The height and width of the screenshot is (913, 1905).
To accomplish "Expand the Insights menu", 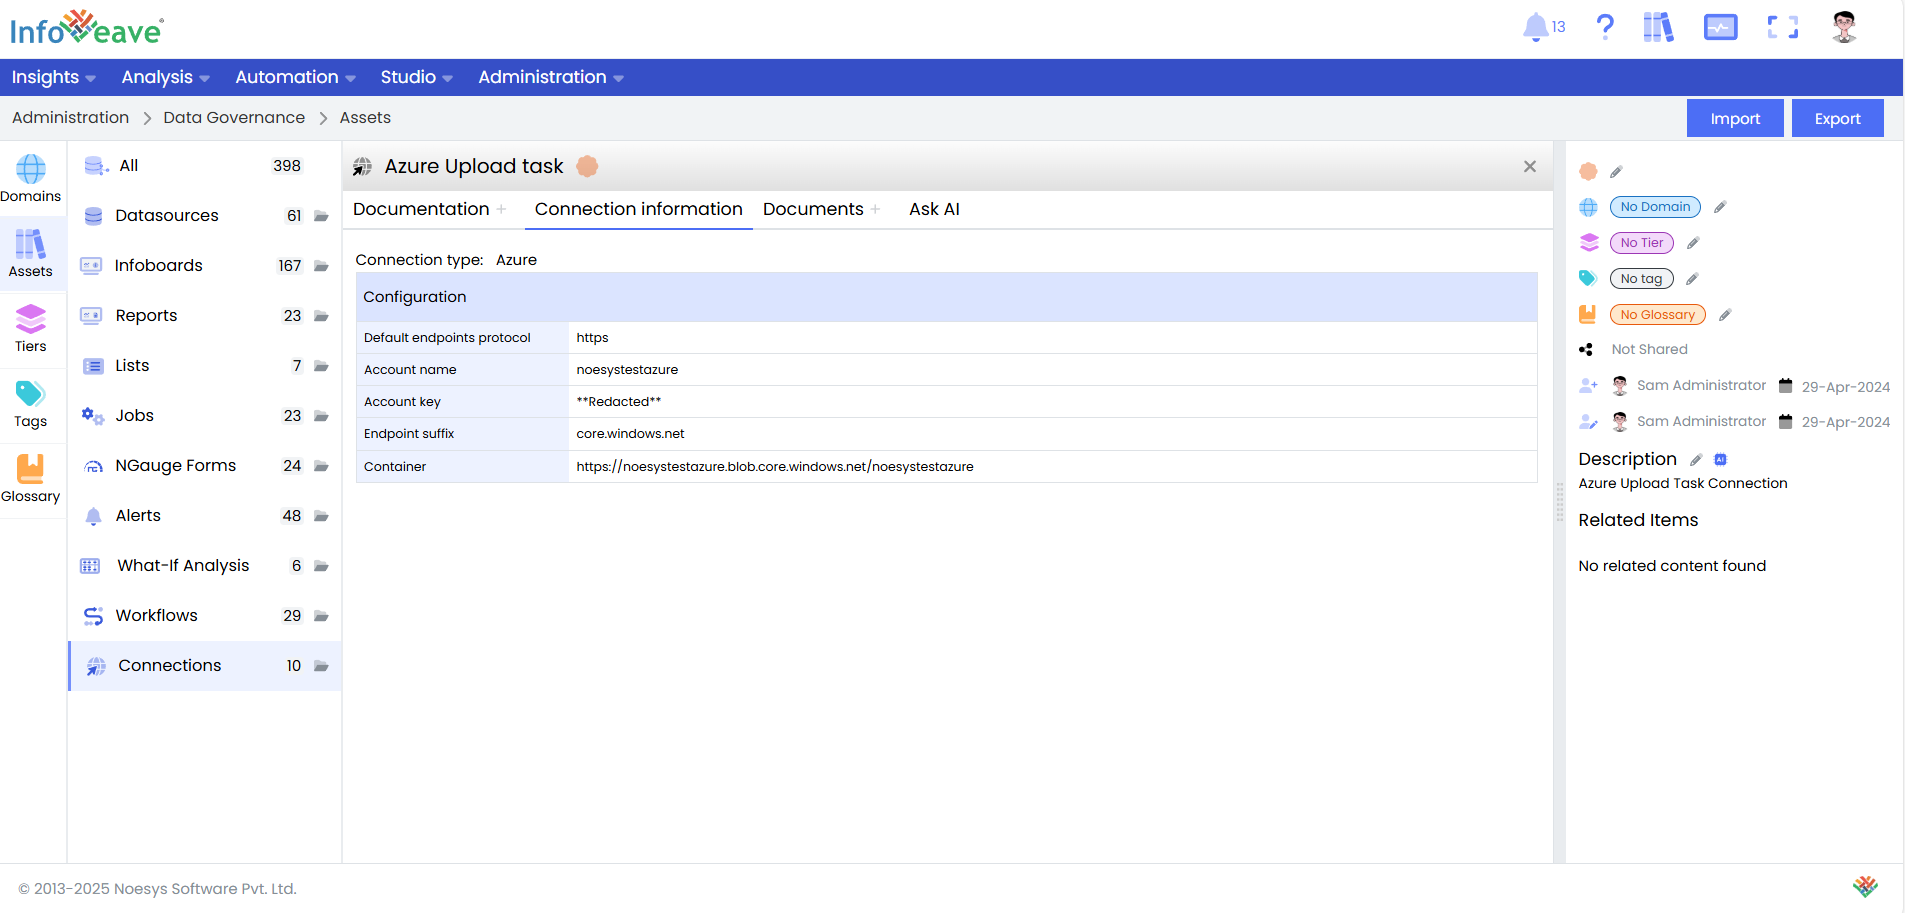I will 53,77.
